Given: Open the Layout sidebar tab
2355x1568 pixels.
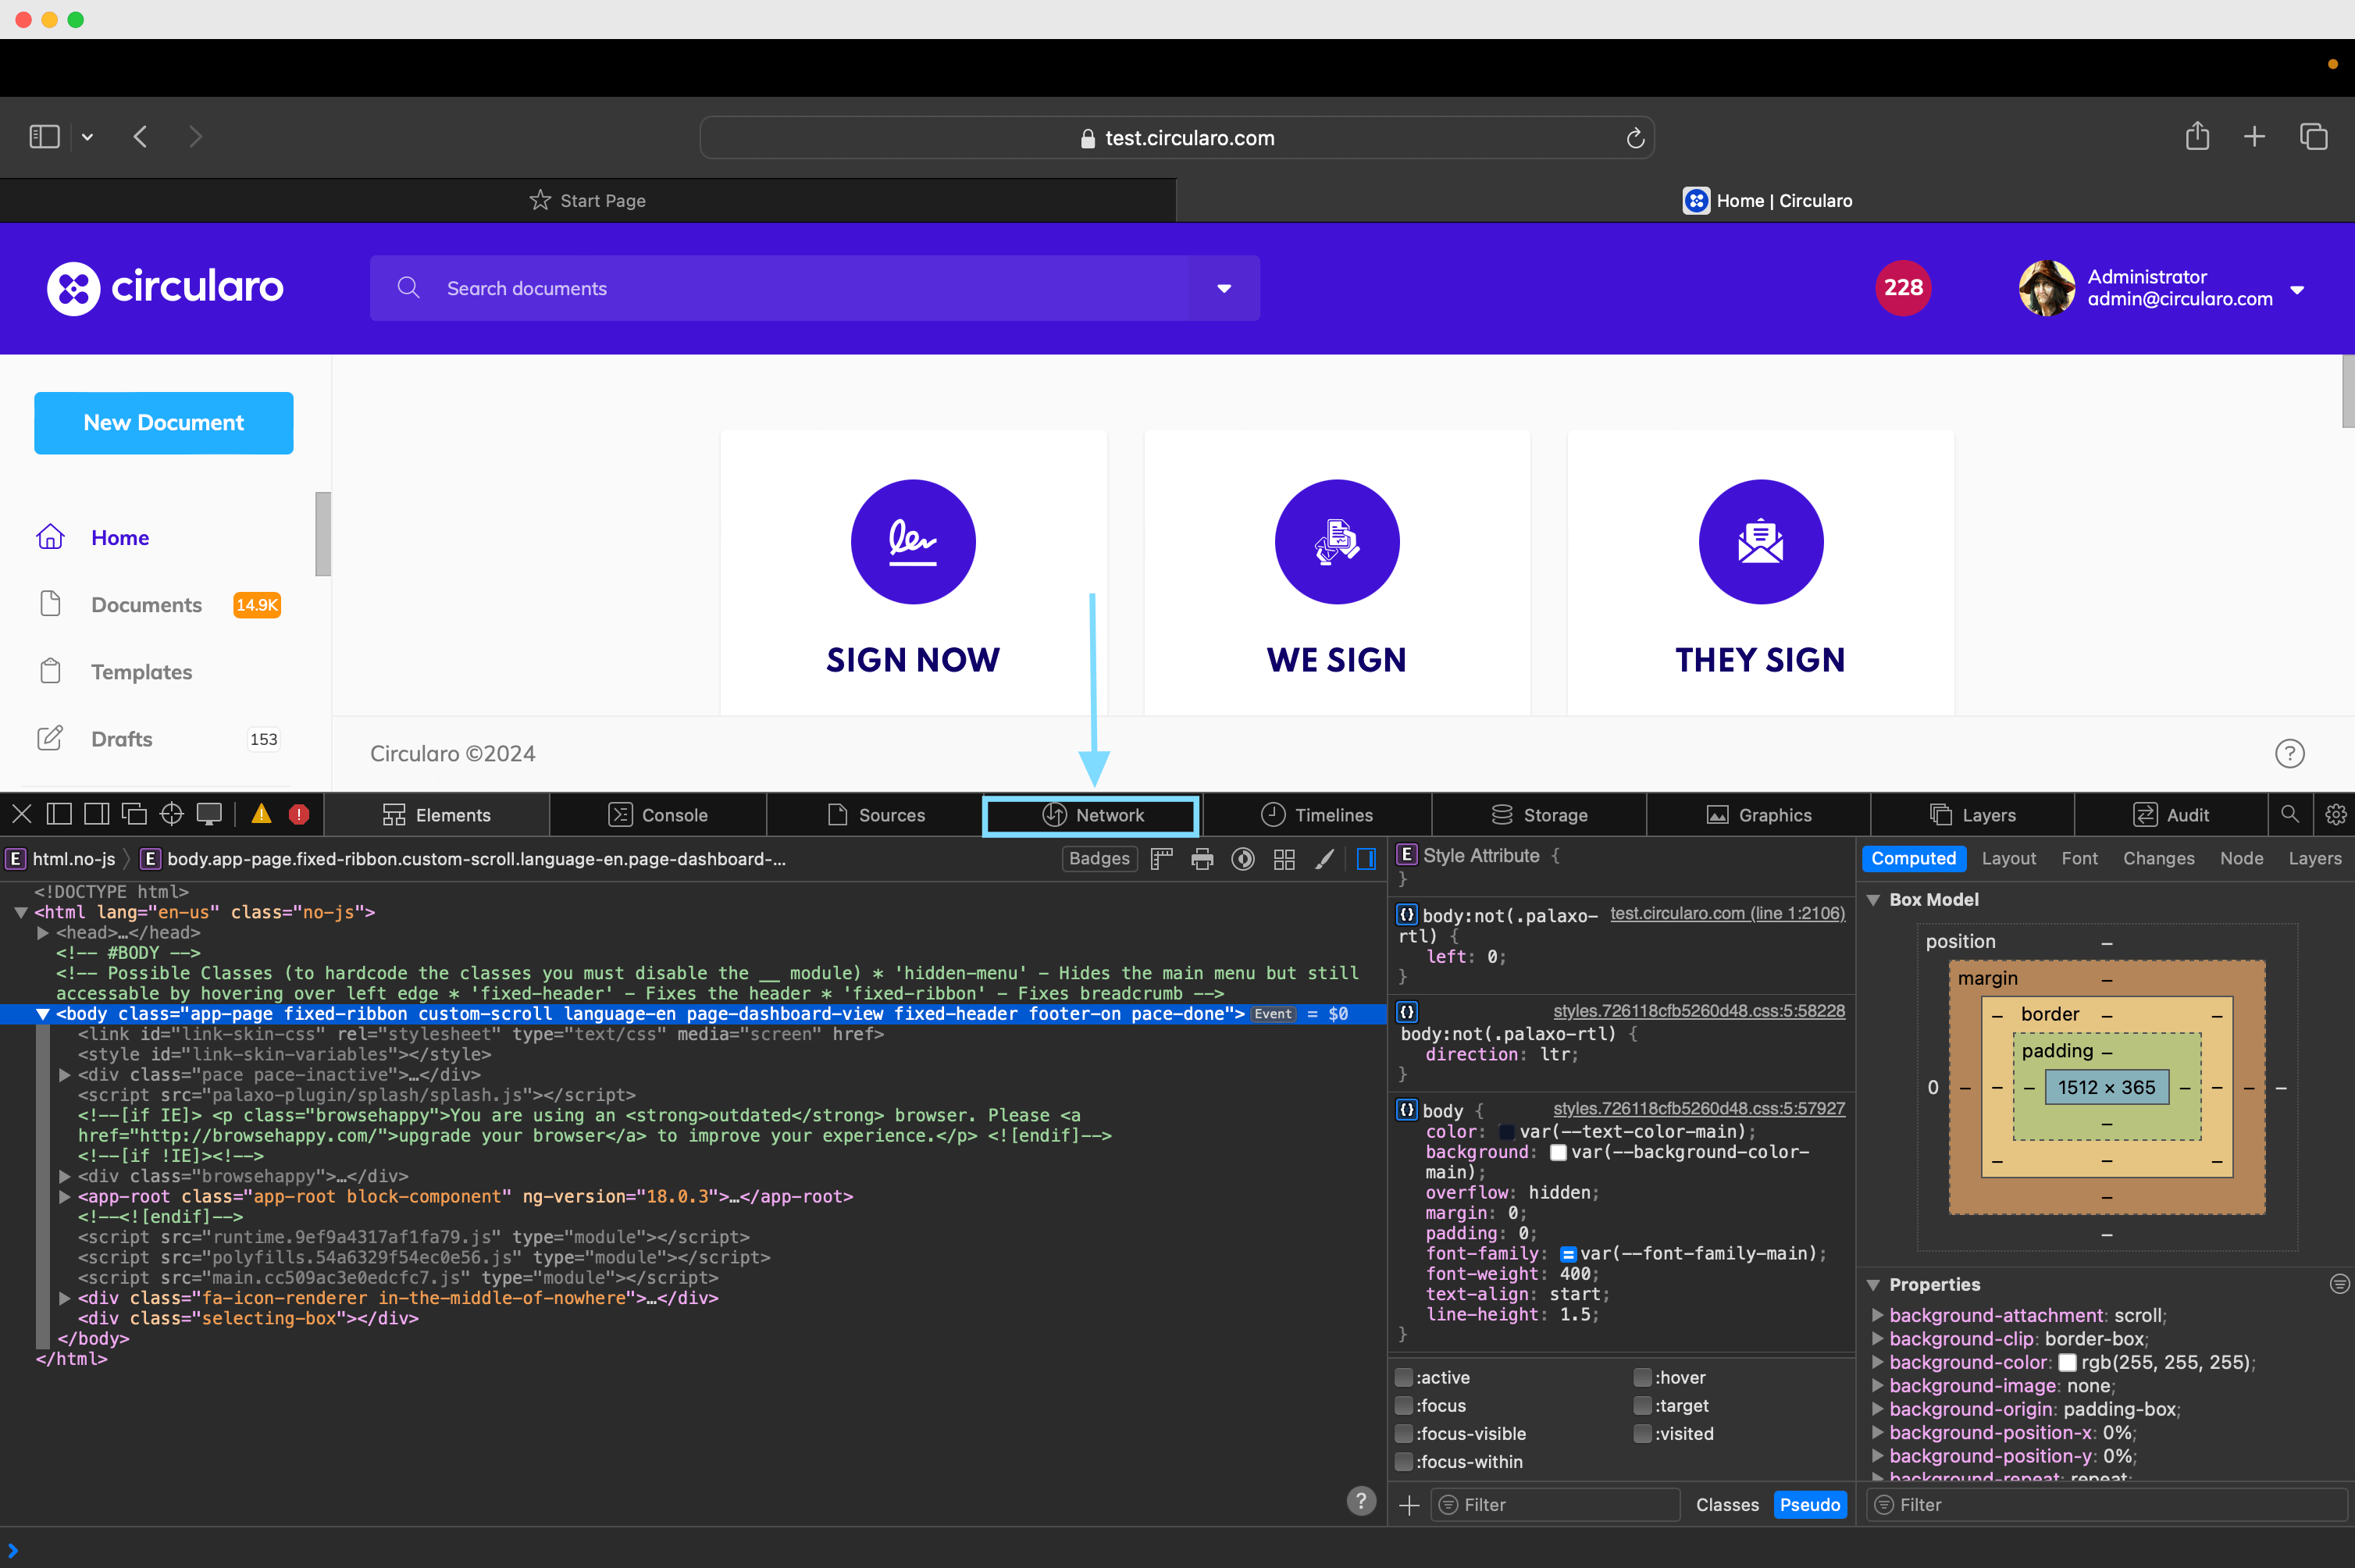Looking at the screenshot, I should point(2008,858).
